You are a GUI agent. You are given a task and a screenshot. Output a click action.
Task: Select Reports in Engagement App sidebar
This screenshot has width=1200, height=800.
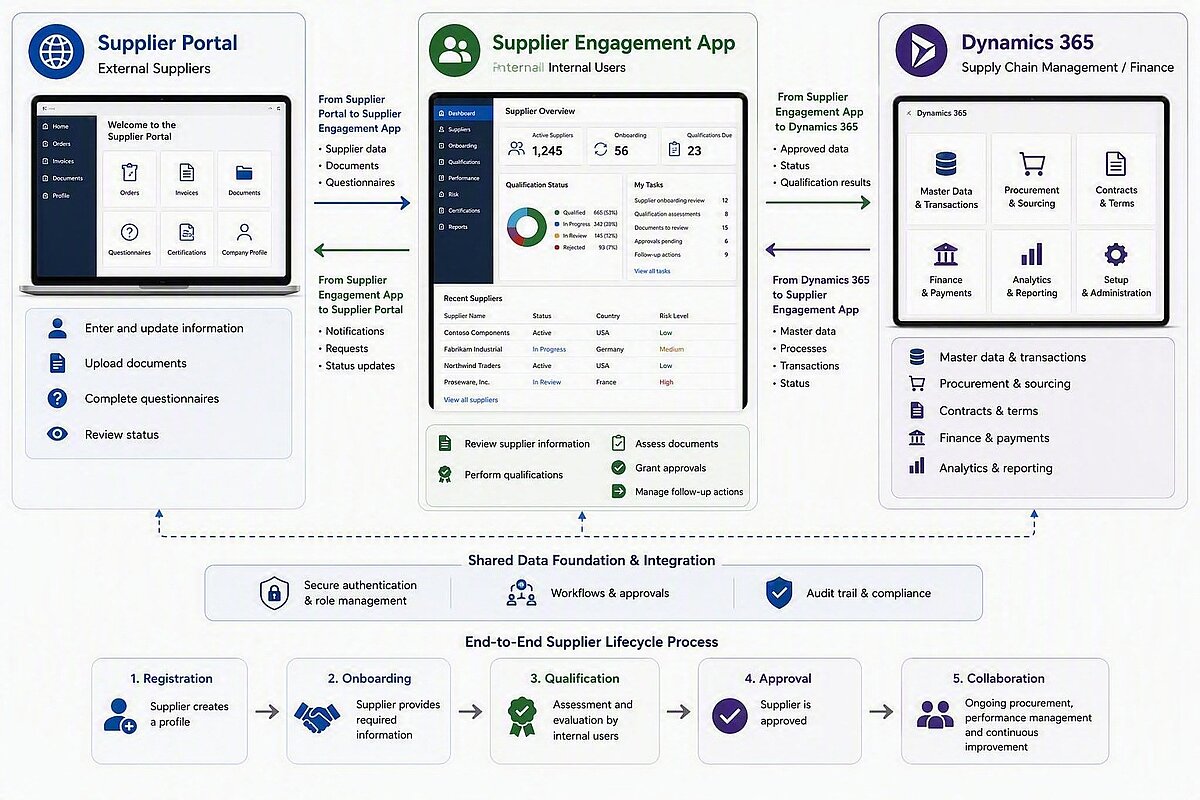point(463,227)
